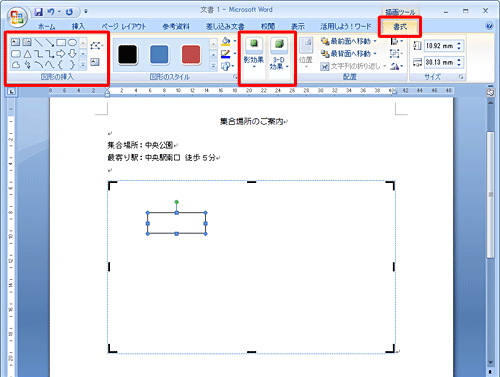The width and height of the screenshot is (500, 377).
Task: Click the shape height field 10.92 mm
Action: click(439, 46)
